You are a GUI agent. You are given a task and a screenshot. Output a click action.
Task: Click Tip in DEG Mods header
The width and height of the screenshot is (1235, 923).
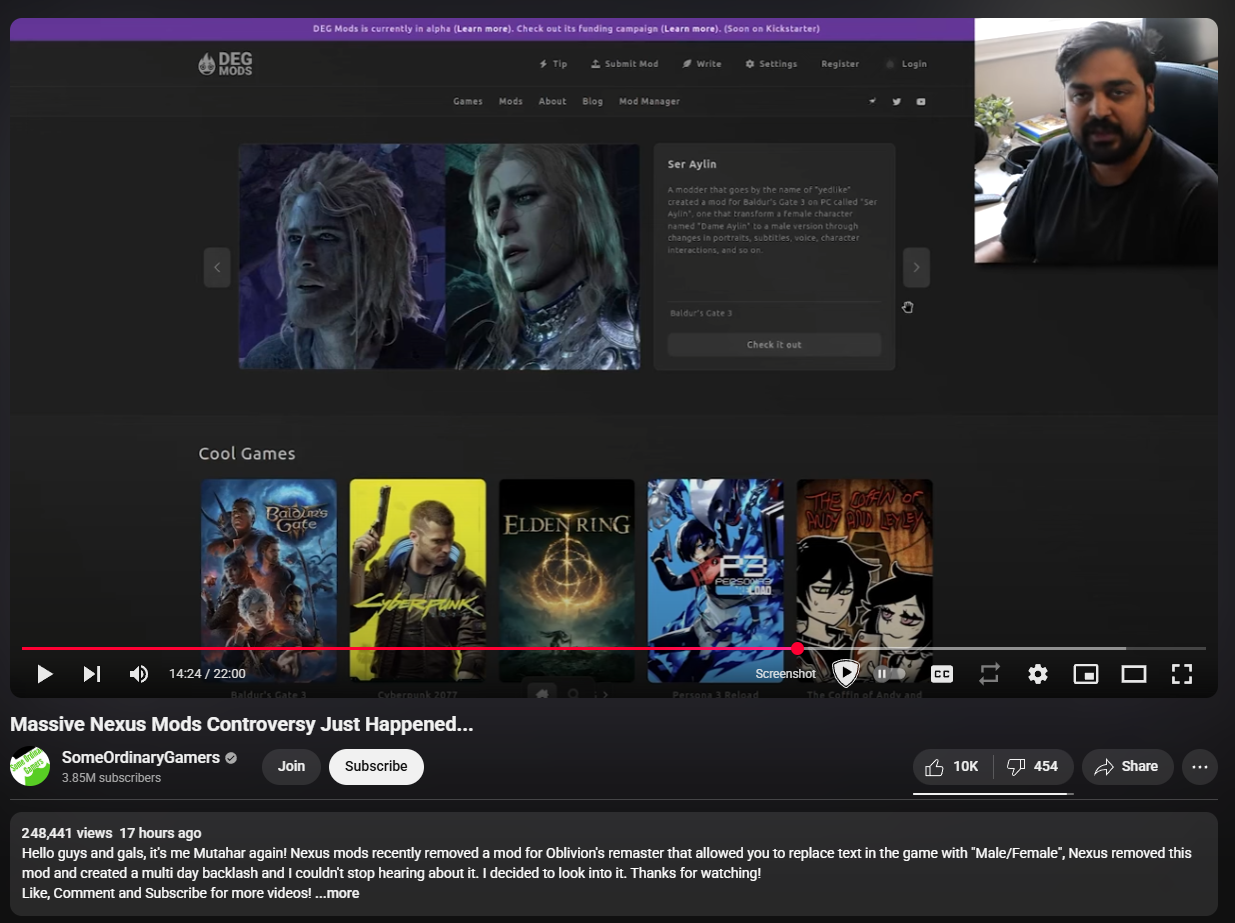(x=553, y=64)
